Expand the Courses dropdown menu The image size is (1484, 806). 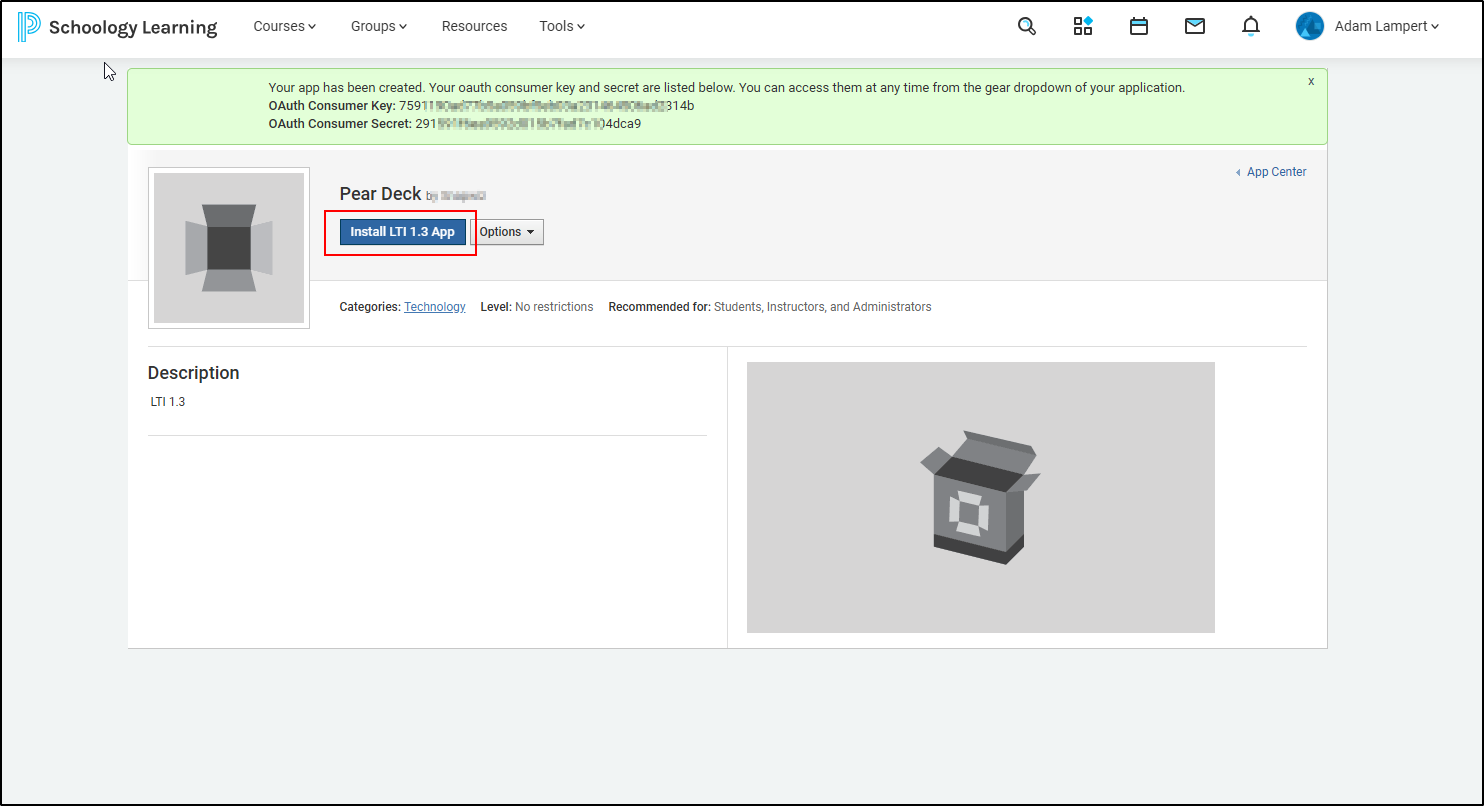coord(285,26)
